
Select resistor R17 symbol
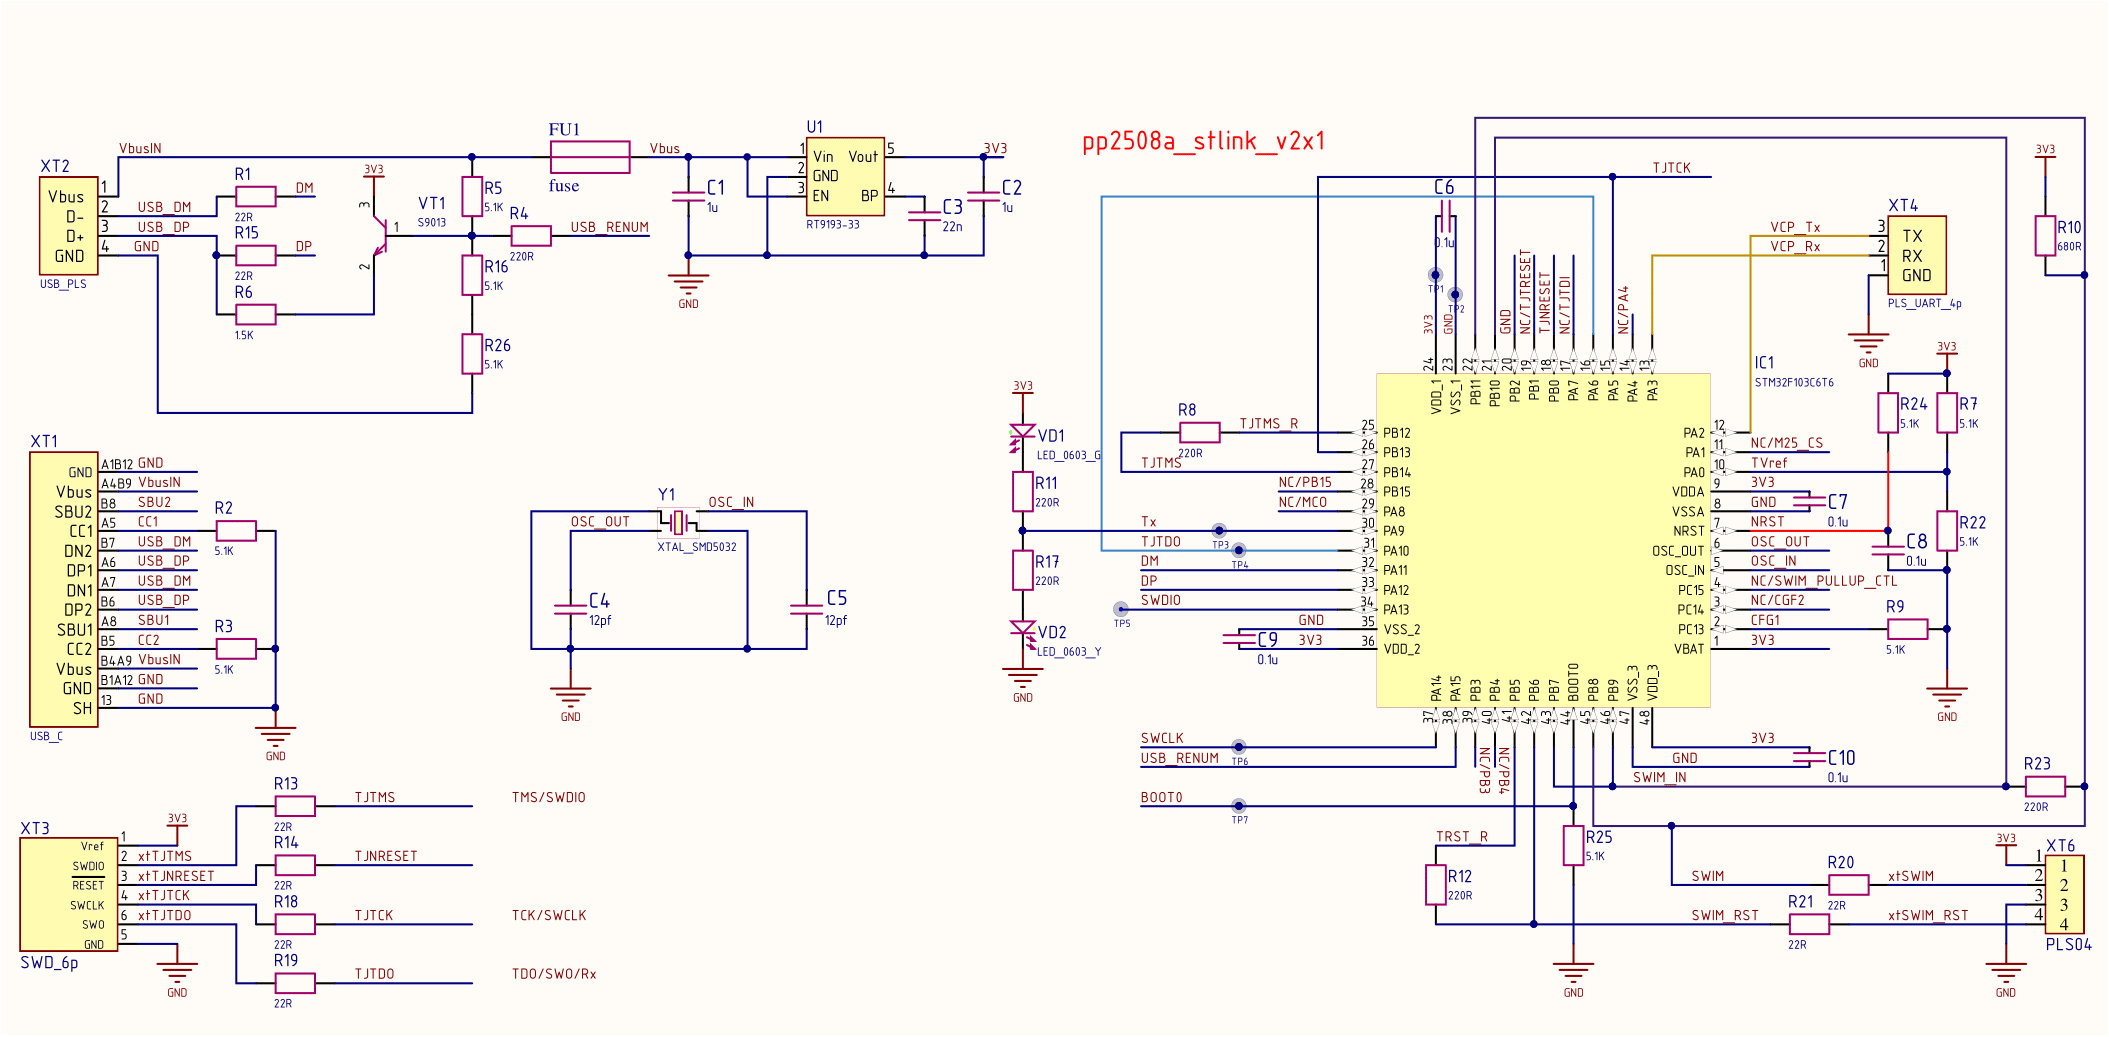(x=1022, y=570)
